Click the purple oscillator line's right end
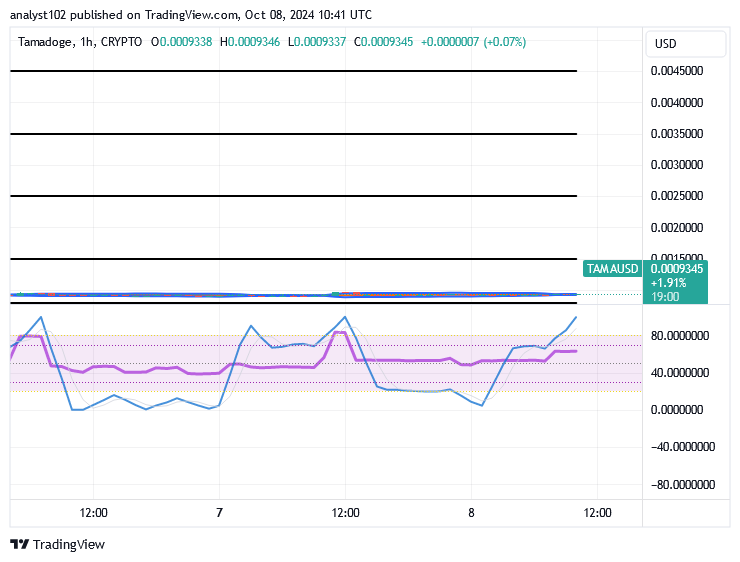 575,351
